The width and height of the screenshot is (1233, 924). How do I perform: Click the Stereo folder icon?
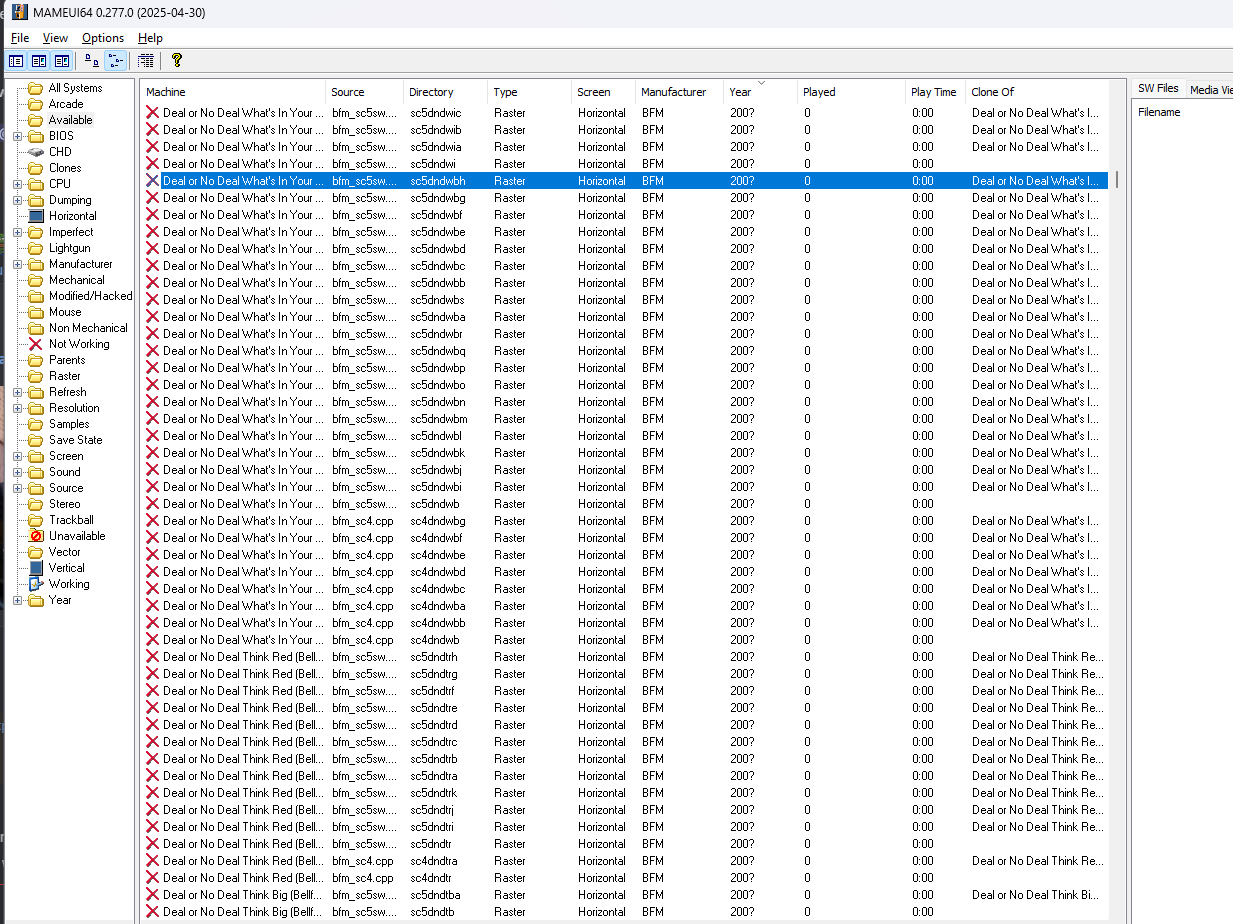35,504
